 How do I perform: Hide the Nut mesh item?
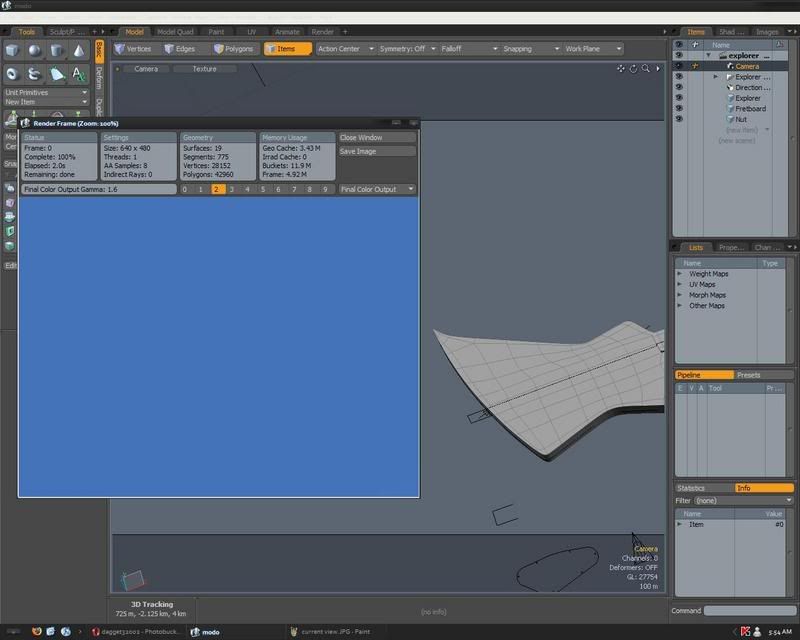[x=679, y=120]
